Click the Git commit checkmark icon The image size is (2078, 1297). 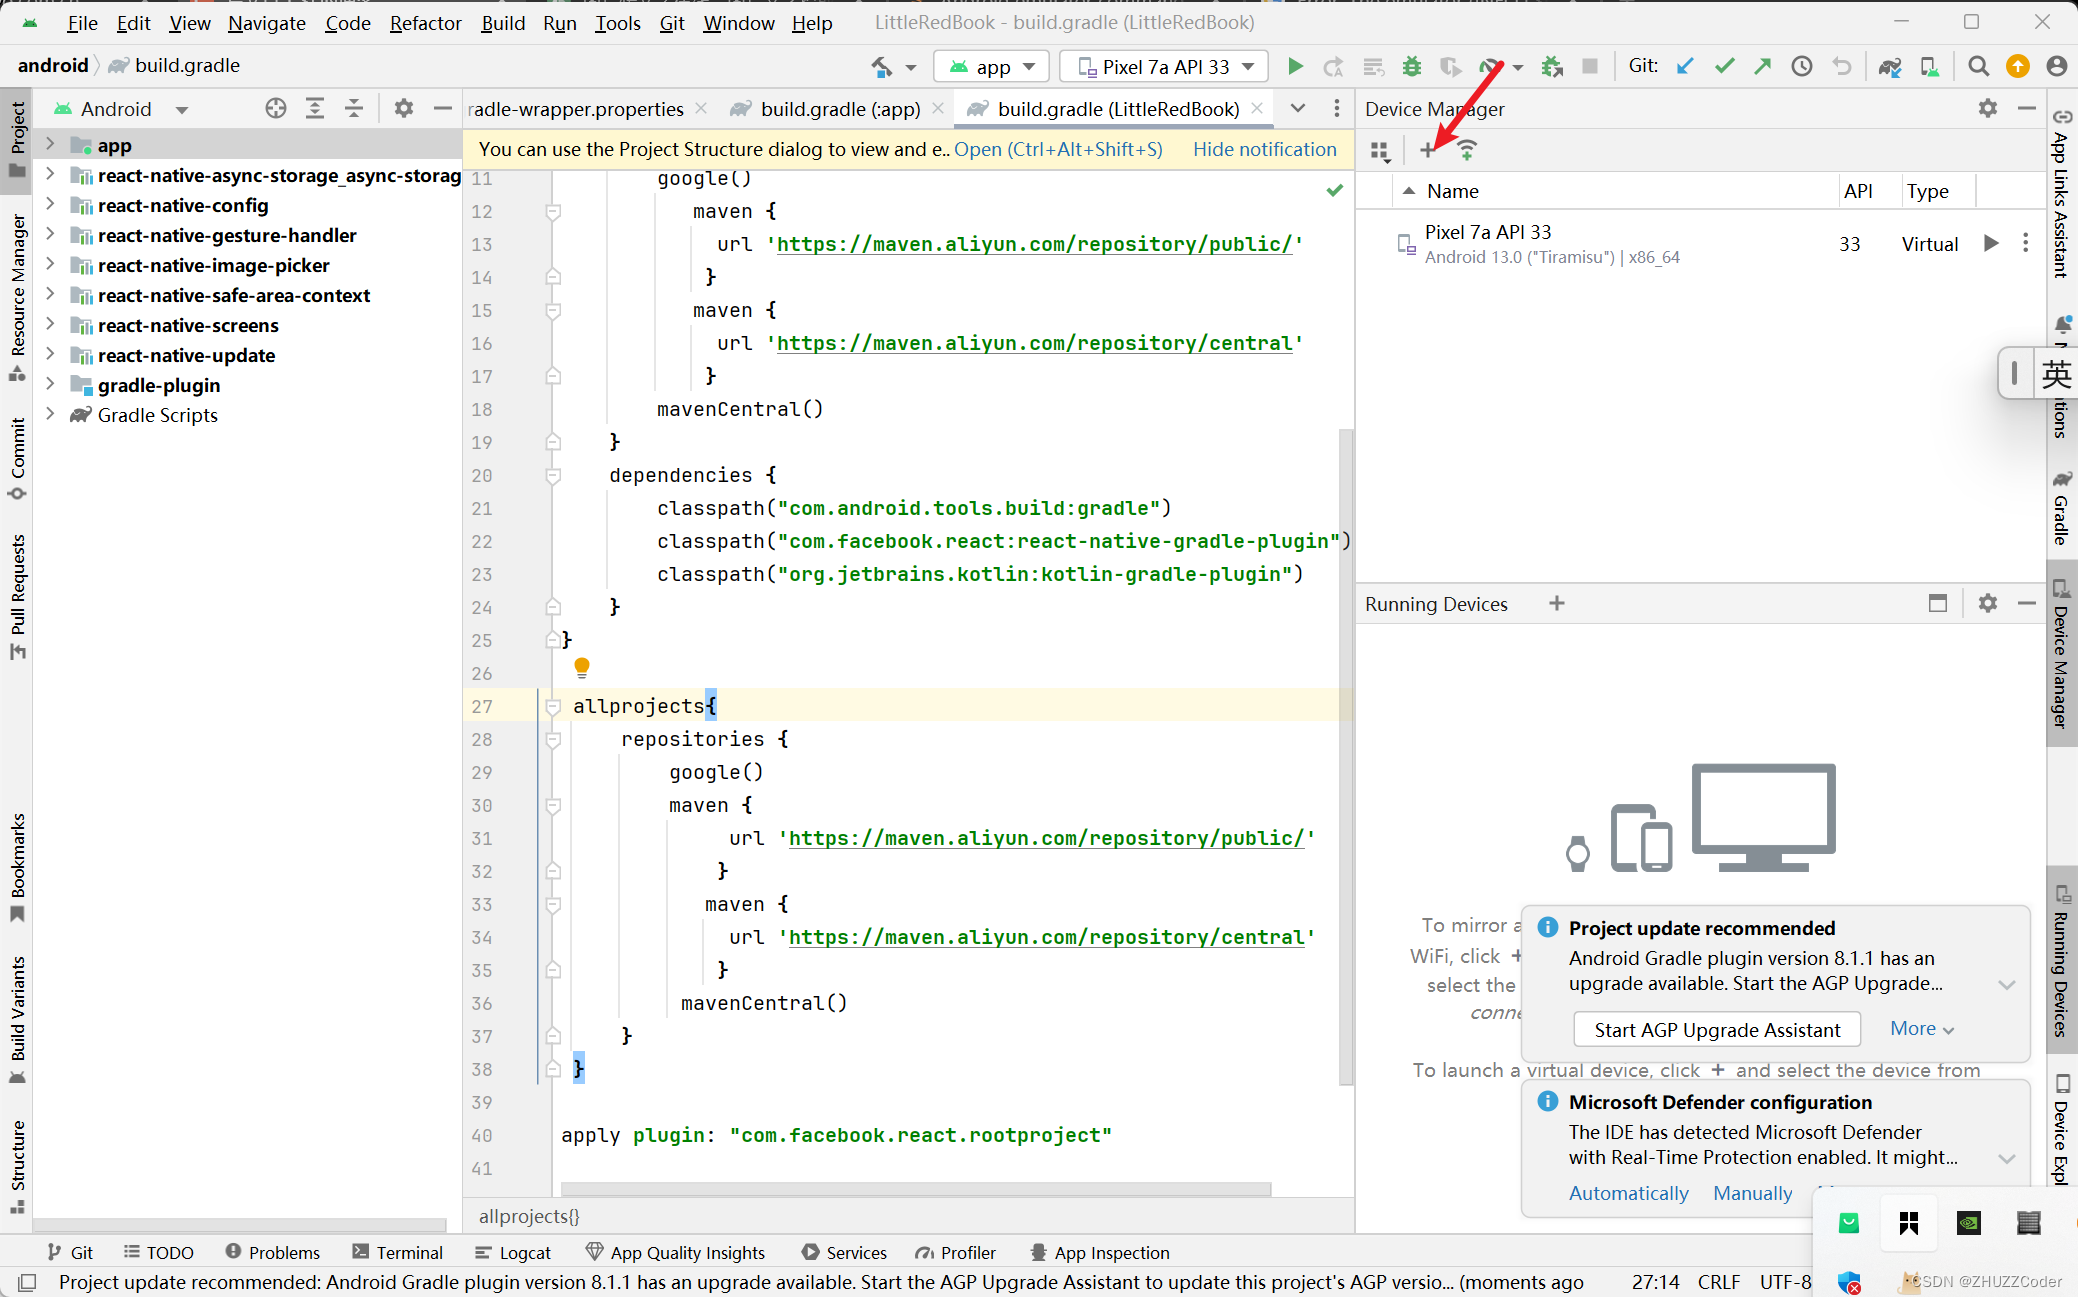tap(1724, 66)
